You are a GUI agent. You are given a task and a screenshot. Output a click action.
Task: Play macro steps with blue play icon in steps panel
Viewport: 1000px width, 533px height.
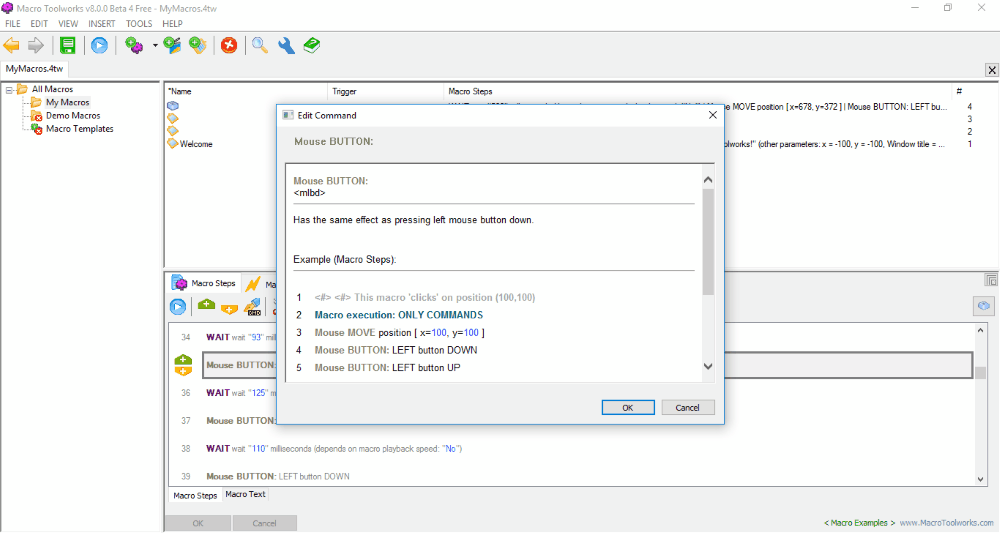(x=178, y=307)
